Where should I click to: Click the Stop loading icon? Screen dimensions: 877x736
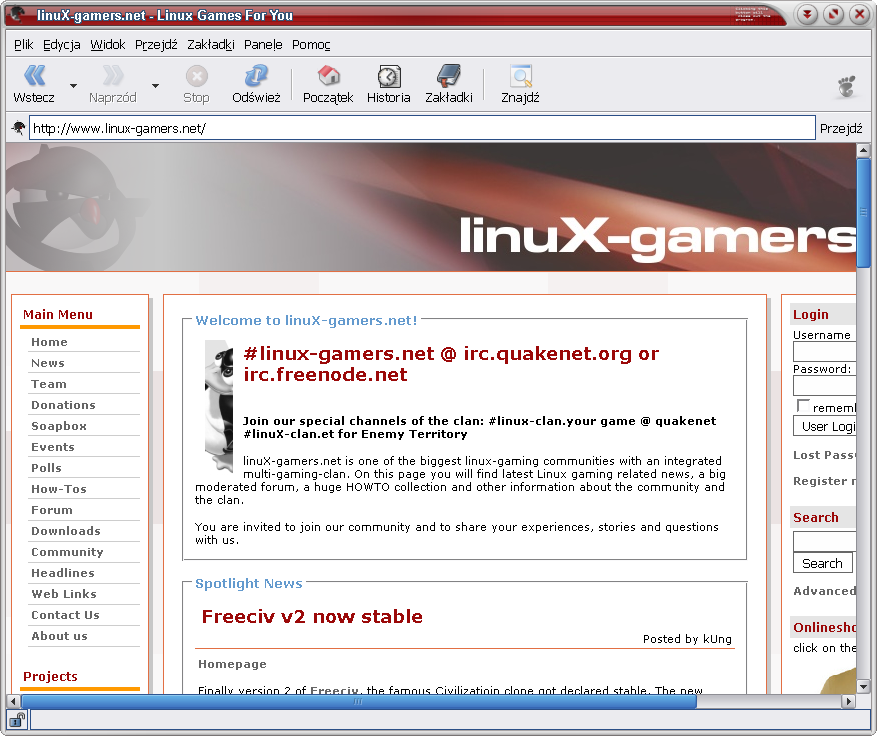[x=196, y=76]
